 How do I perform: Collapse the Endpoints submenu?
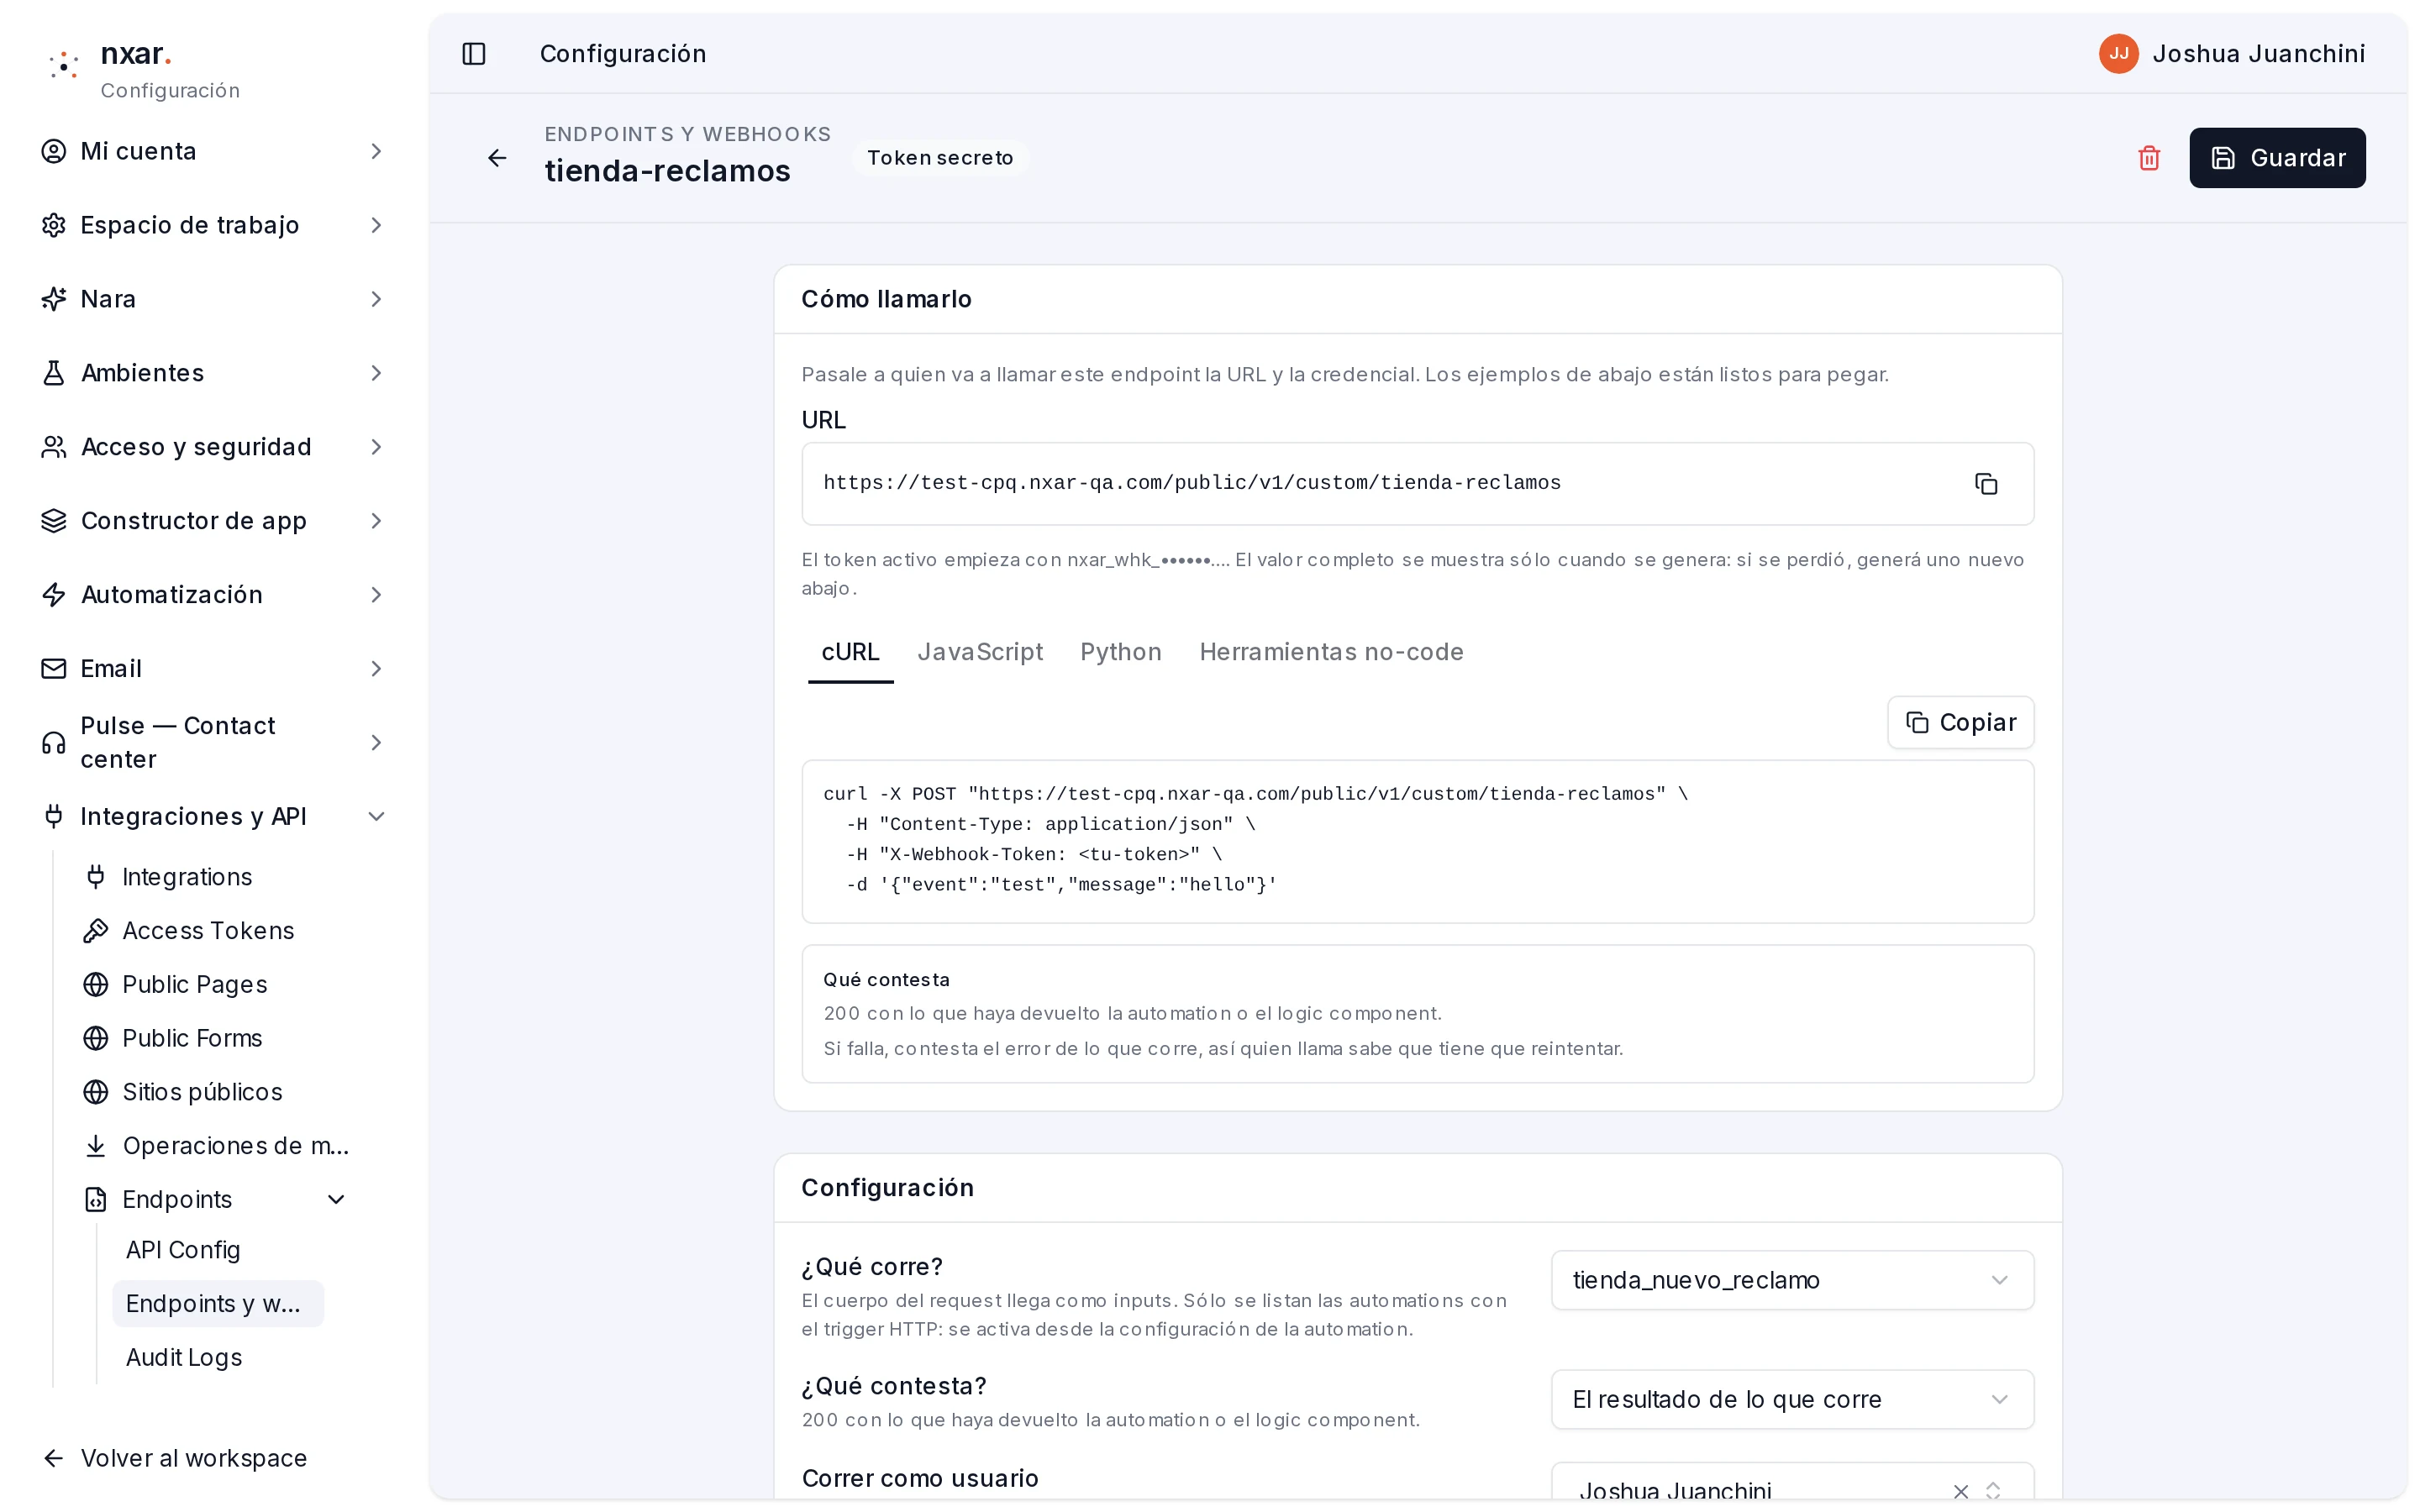point(216,1200)
